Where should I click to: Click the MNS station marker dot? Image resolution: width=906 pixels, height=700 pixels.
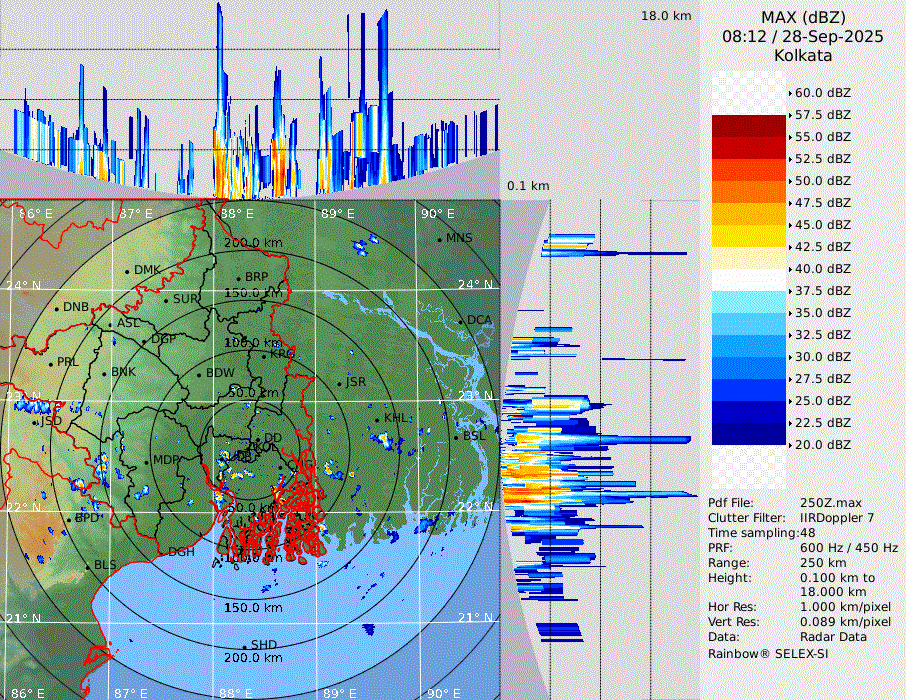[439, 239]
